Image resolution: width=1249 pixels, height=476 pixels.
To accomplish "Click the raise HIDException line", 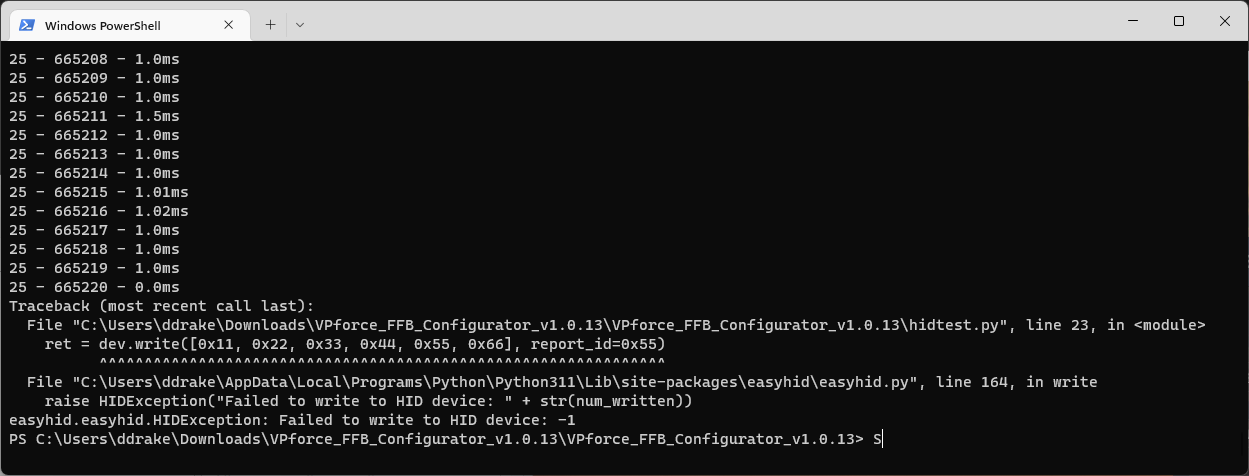I will pyautogui.click(x=369, y=401).
